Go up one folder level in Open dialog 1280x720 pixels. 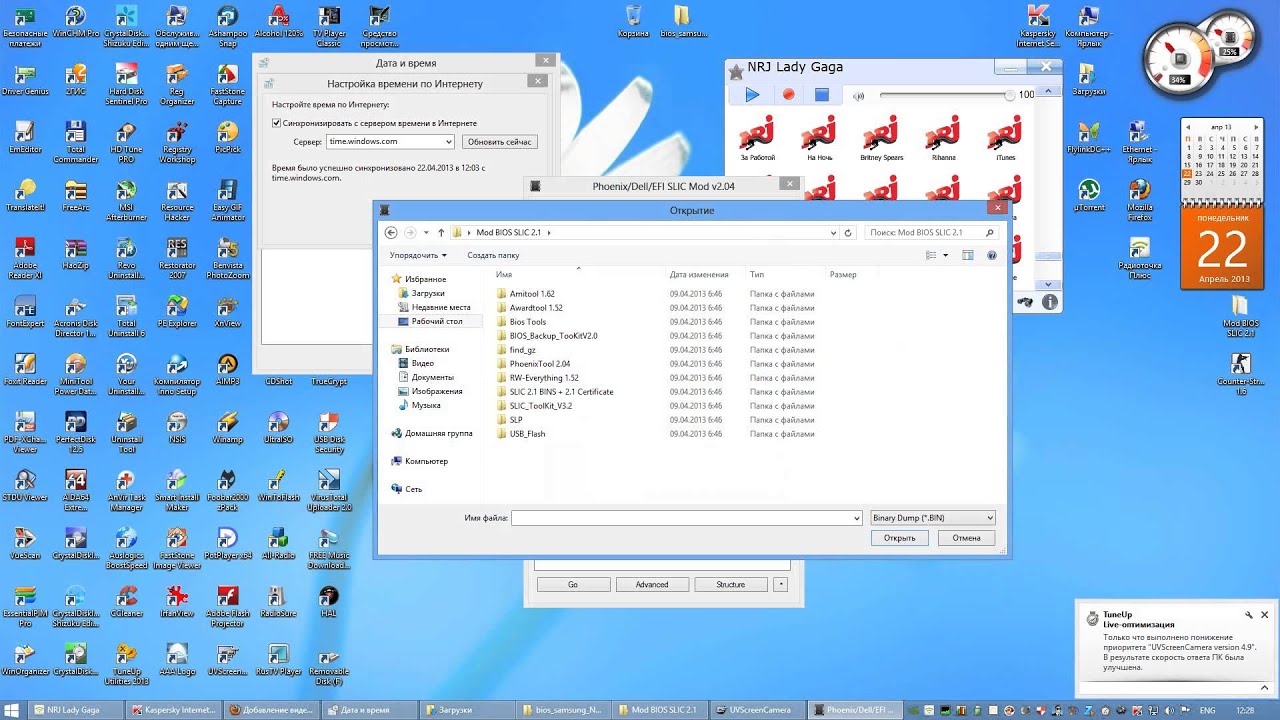(441, 232)
